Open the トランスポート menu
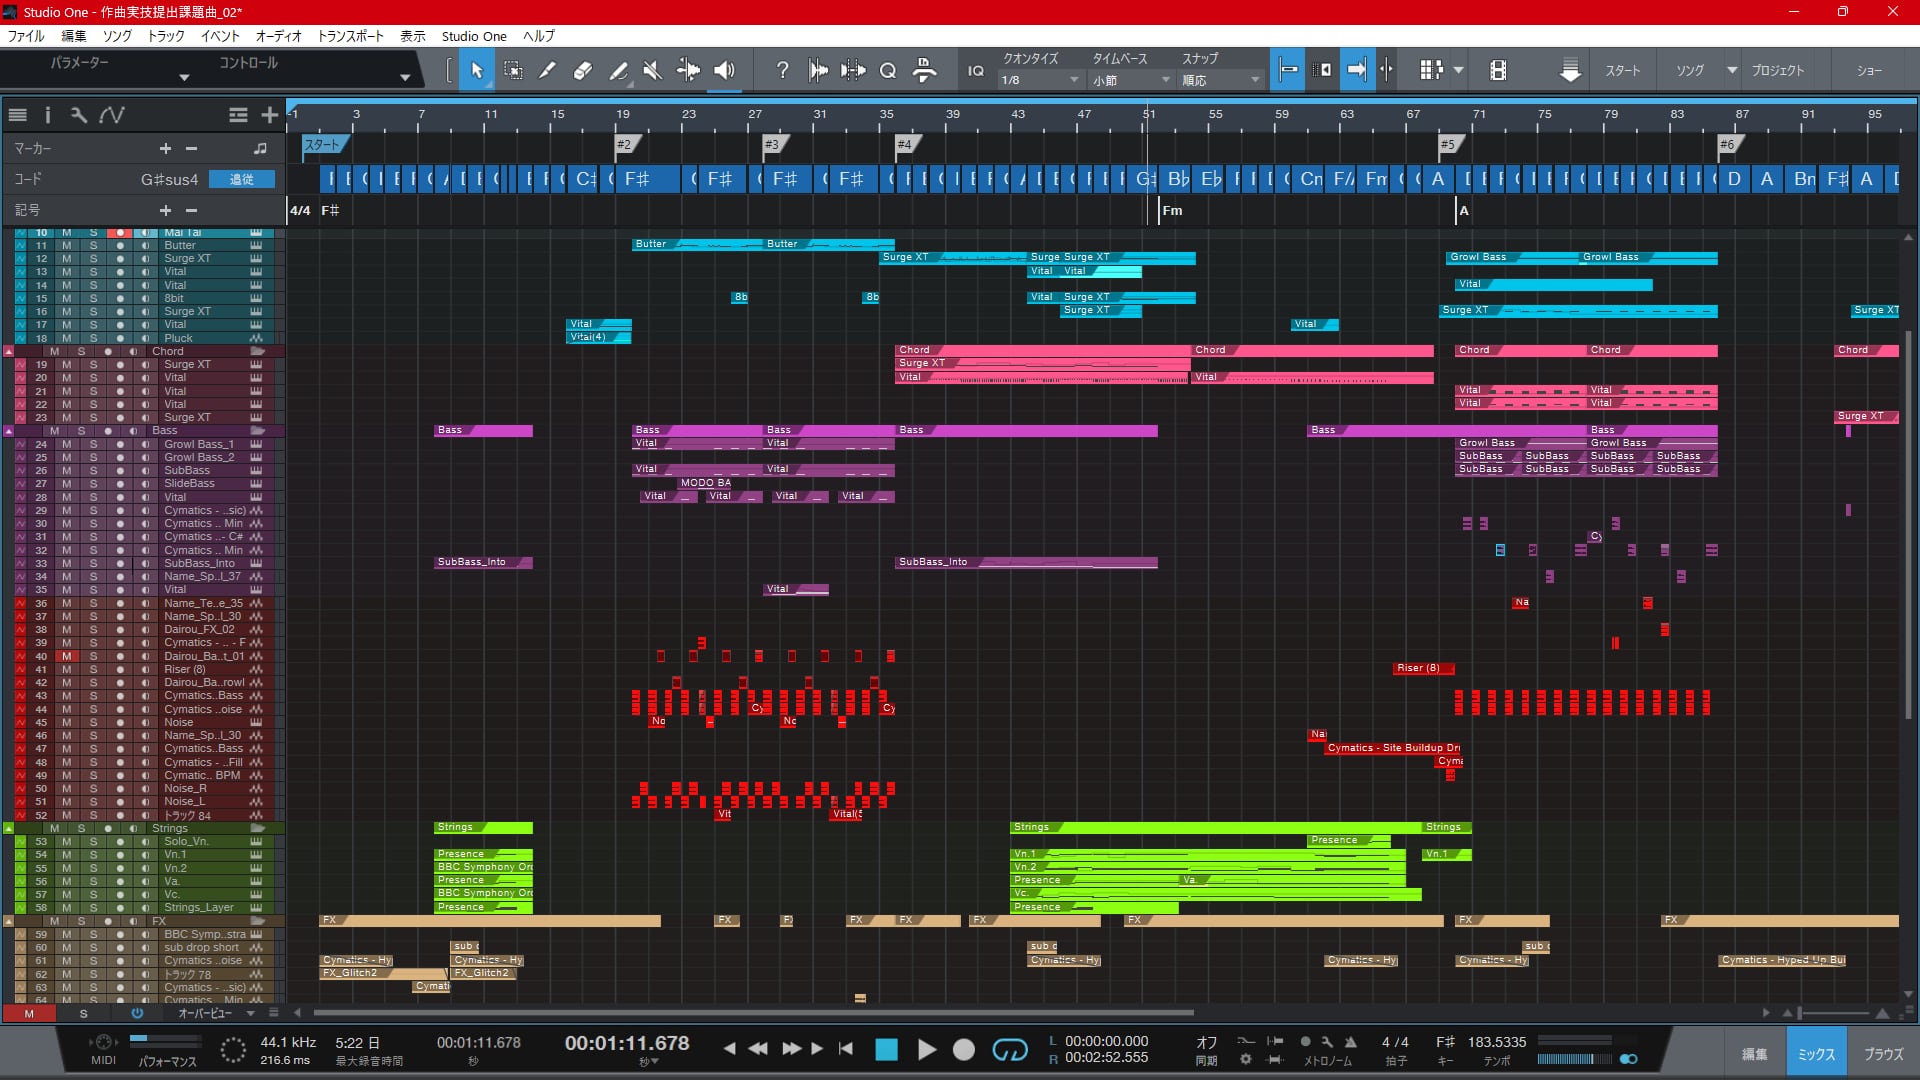Image resolution: width=1920 pixels, height=1080 pixels. pos(350,36)
